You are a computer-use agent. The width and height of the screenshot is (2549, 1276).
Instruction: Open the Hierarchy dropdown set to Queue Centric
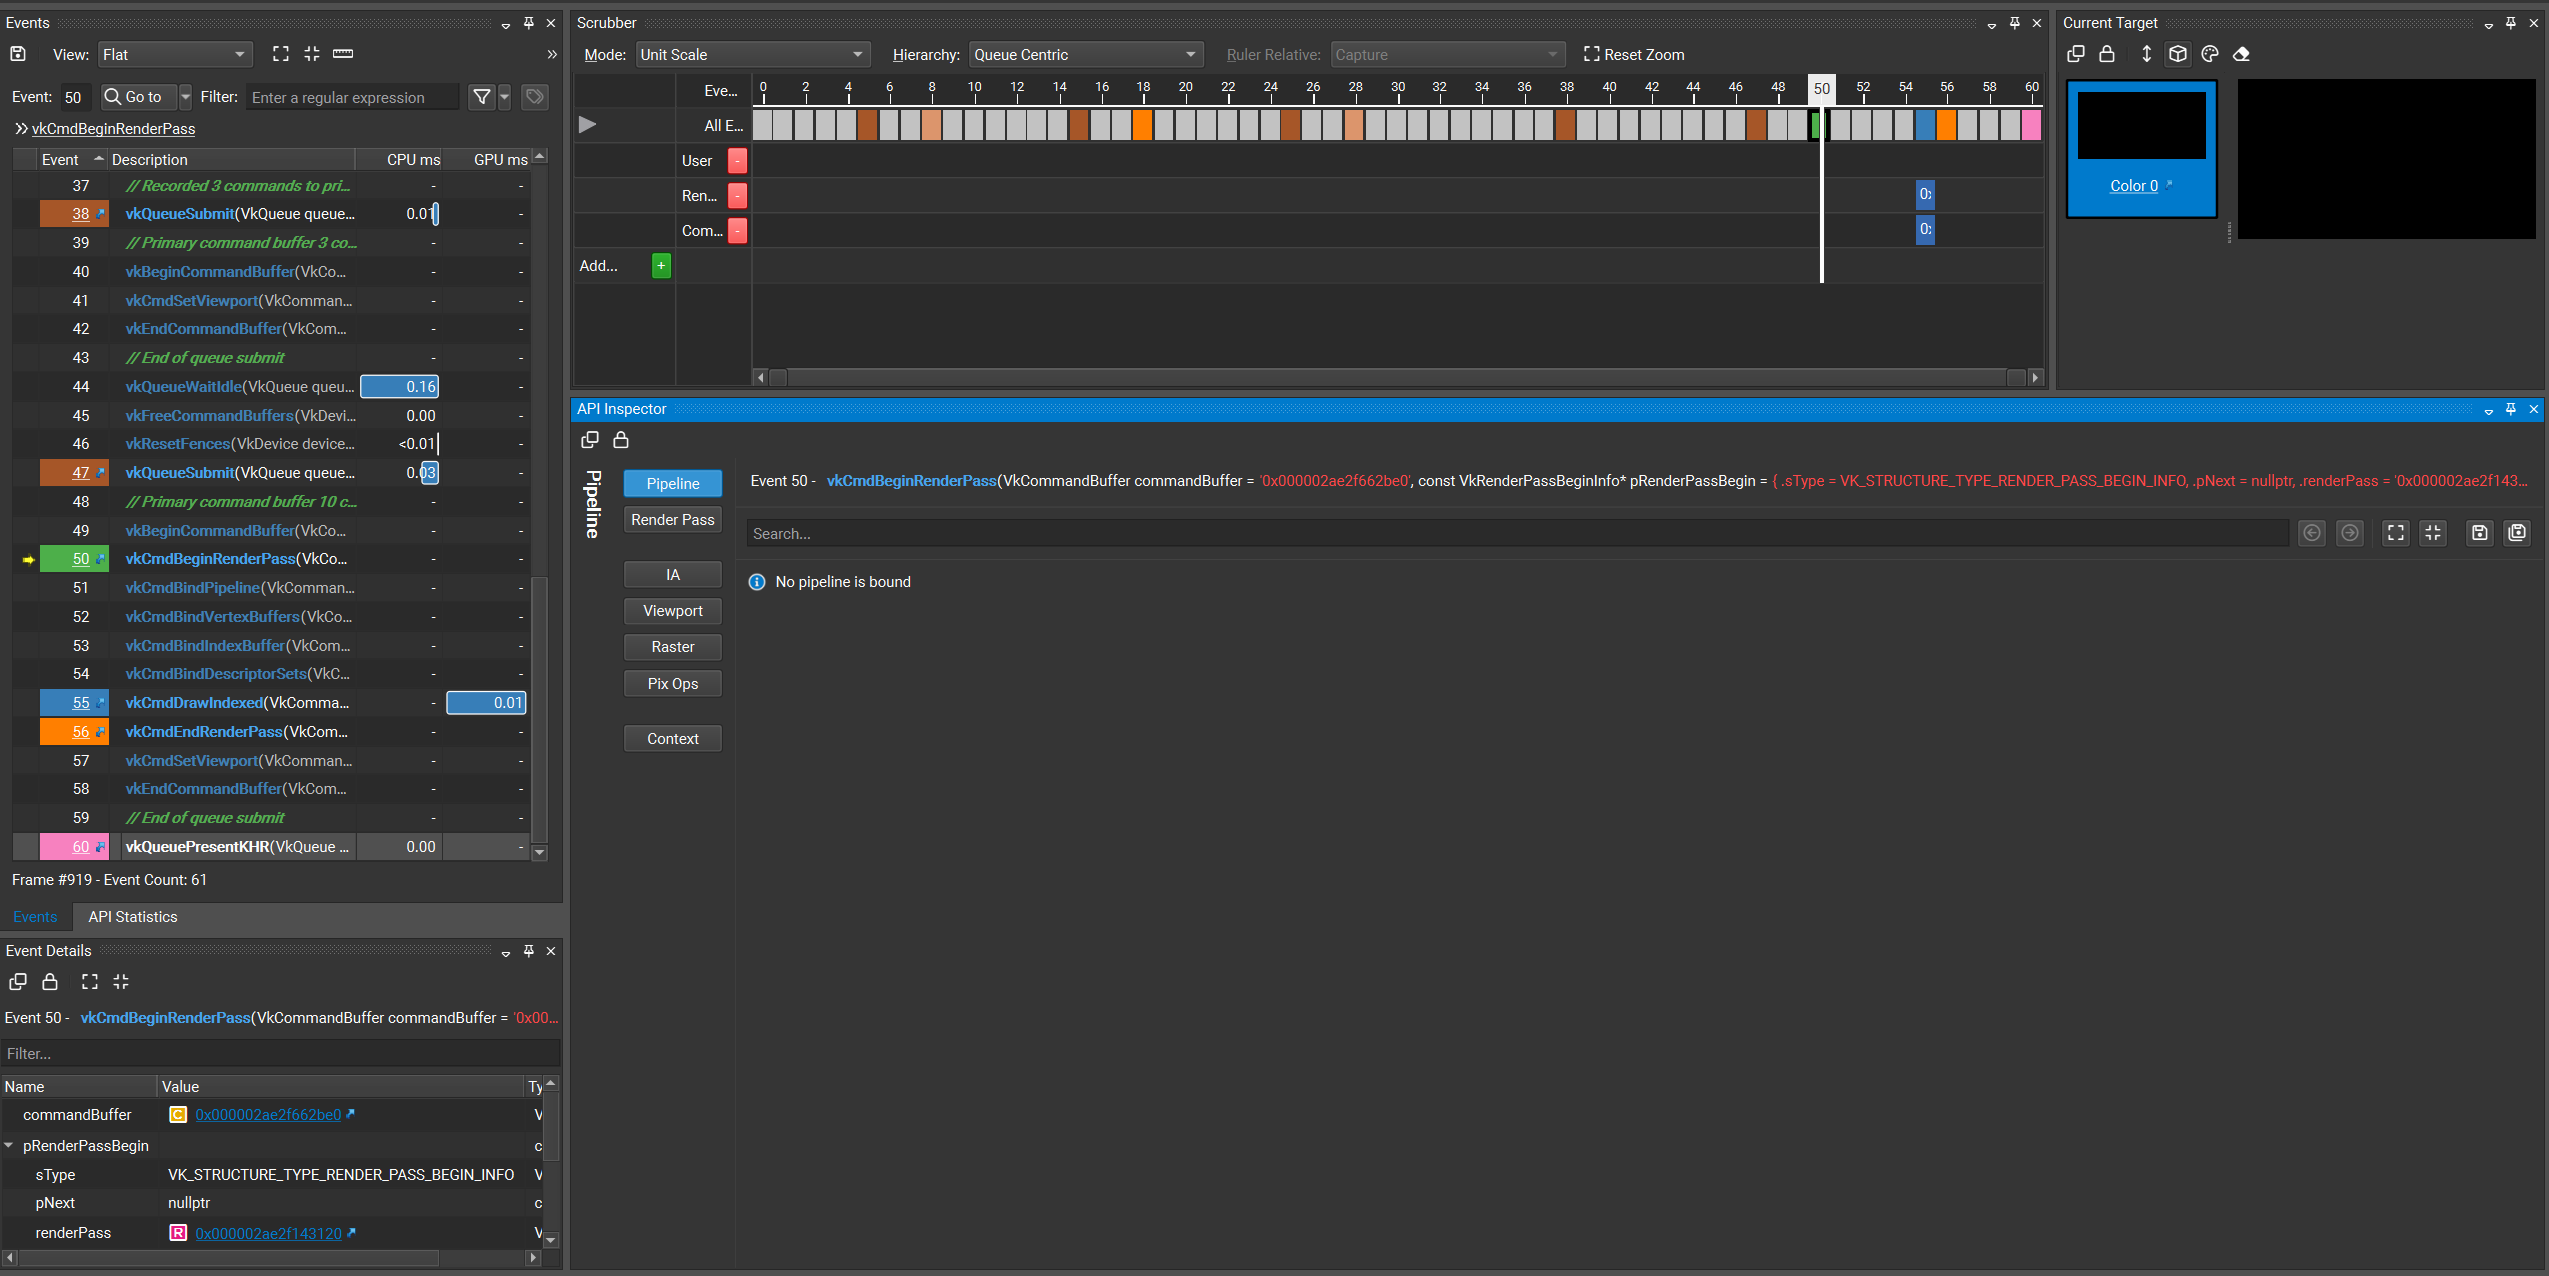(x=1085, y=54)
